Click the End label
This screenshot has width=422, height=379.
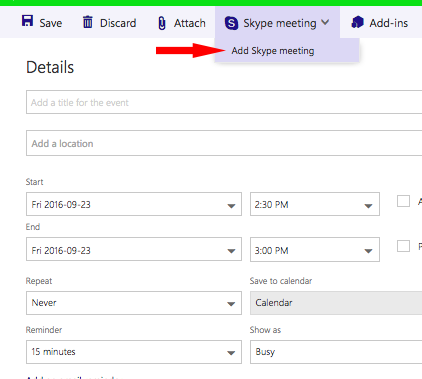tap(33, 227)
